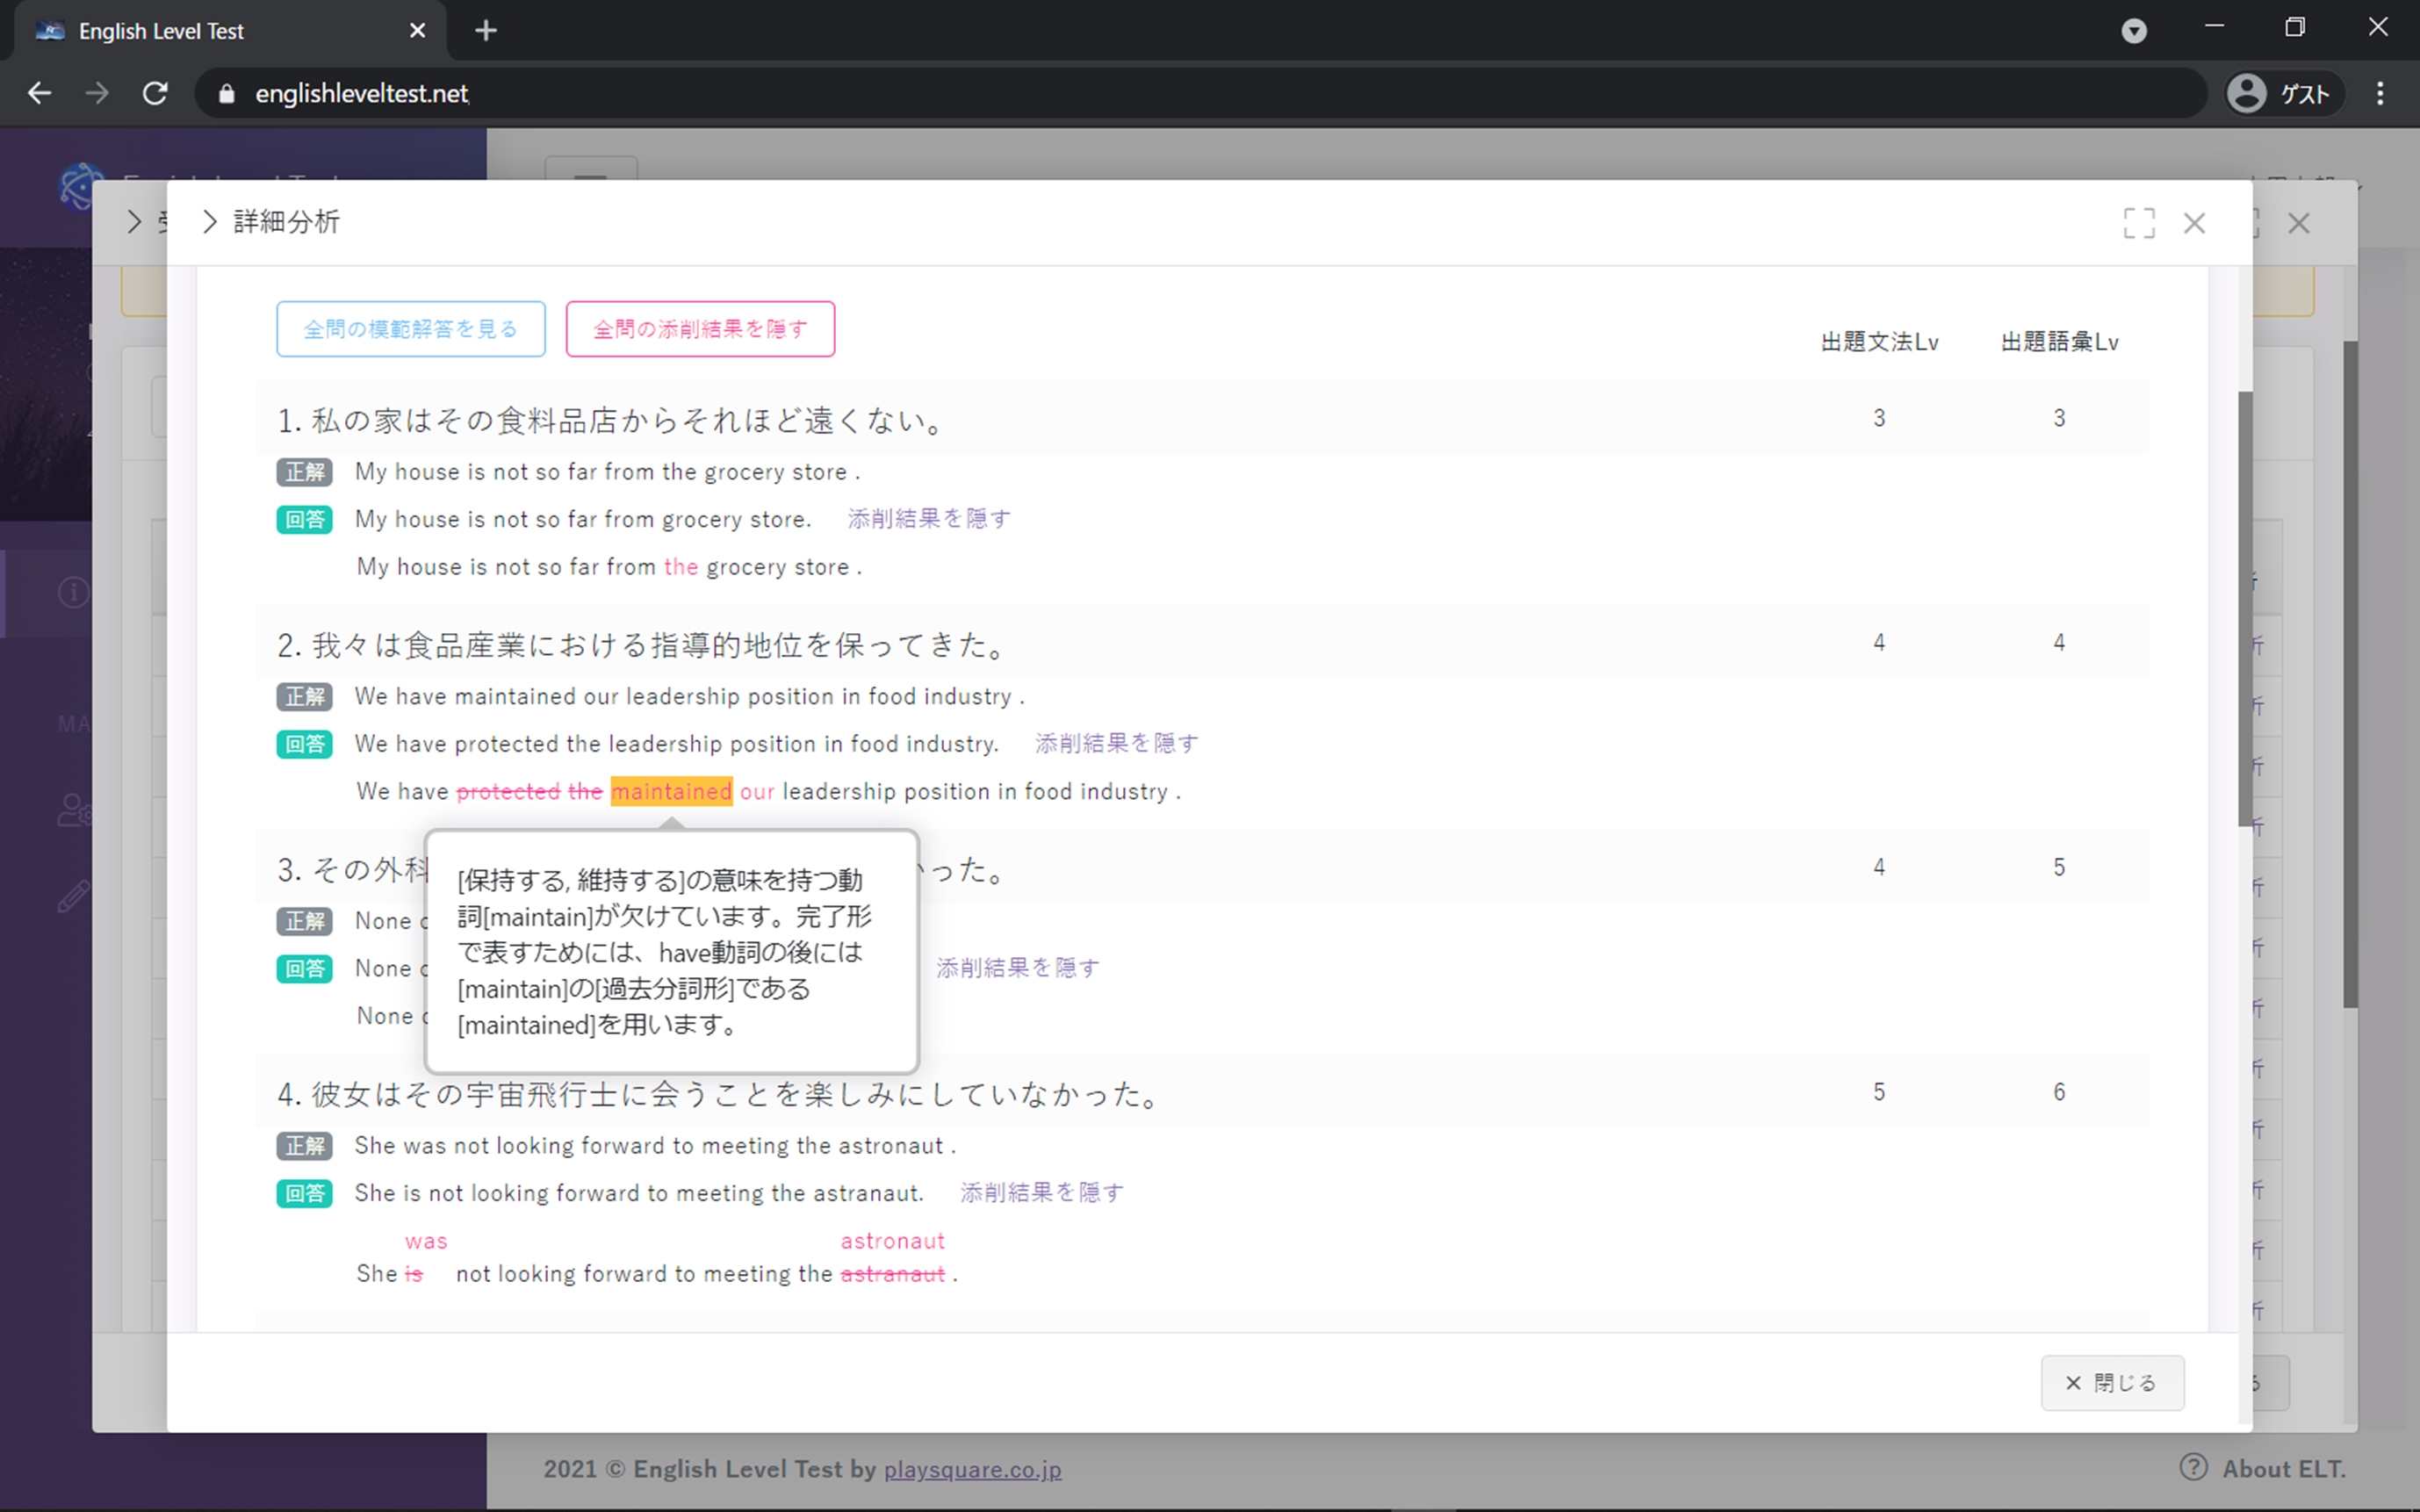Open a new browser tab
This screenshot has width=2420, height=1512.
coord(486,31)
